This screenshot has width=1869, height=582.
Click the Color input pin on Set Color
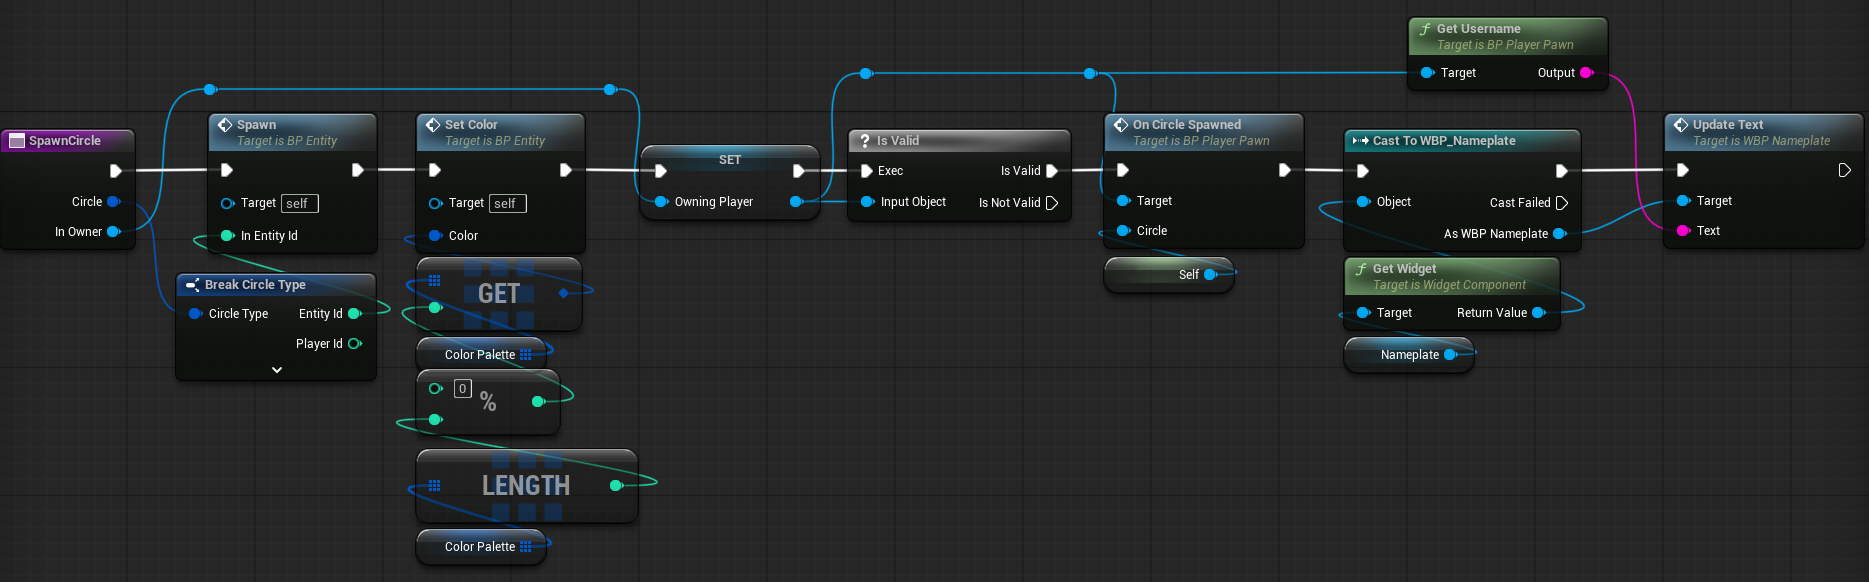(x=435, y=236)
